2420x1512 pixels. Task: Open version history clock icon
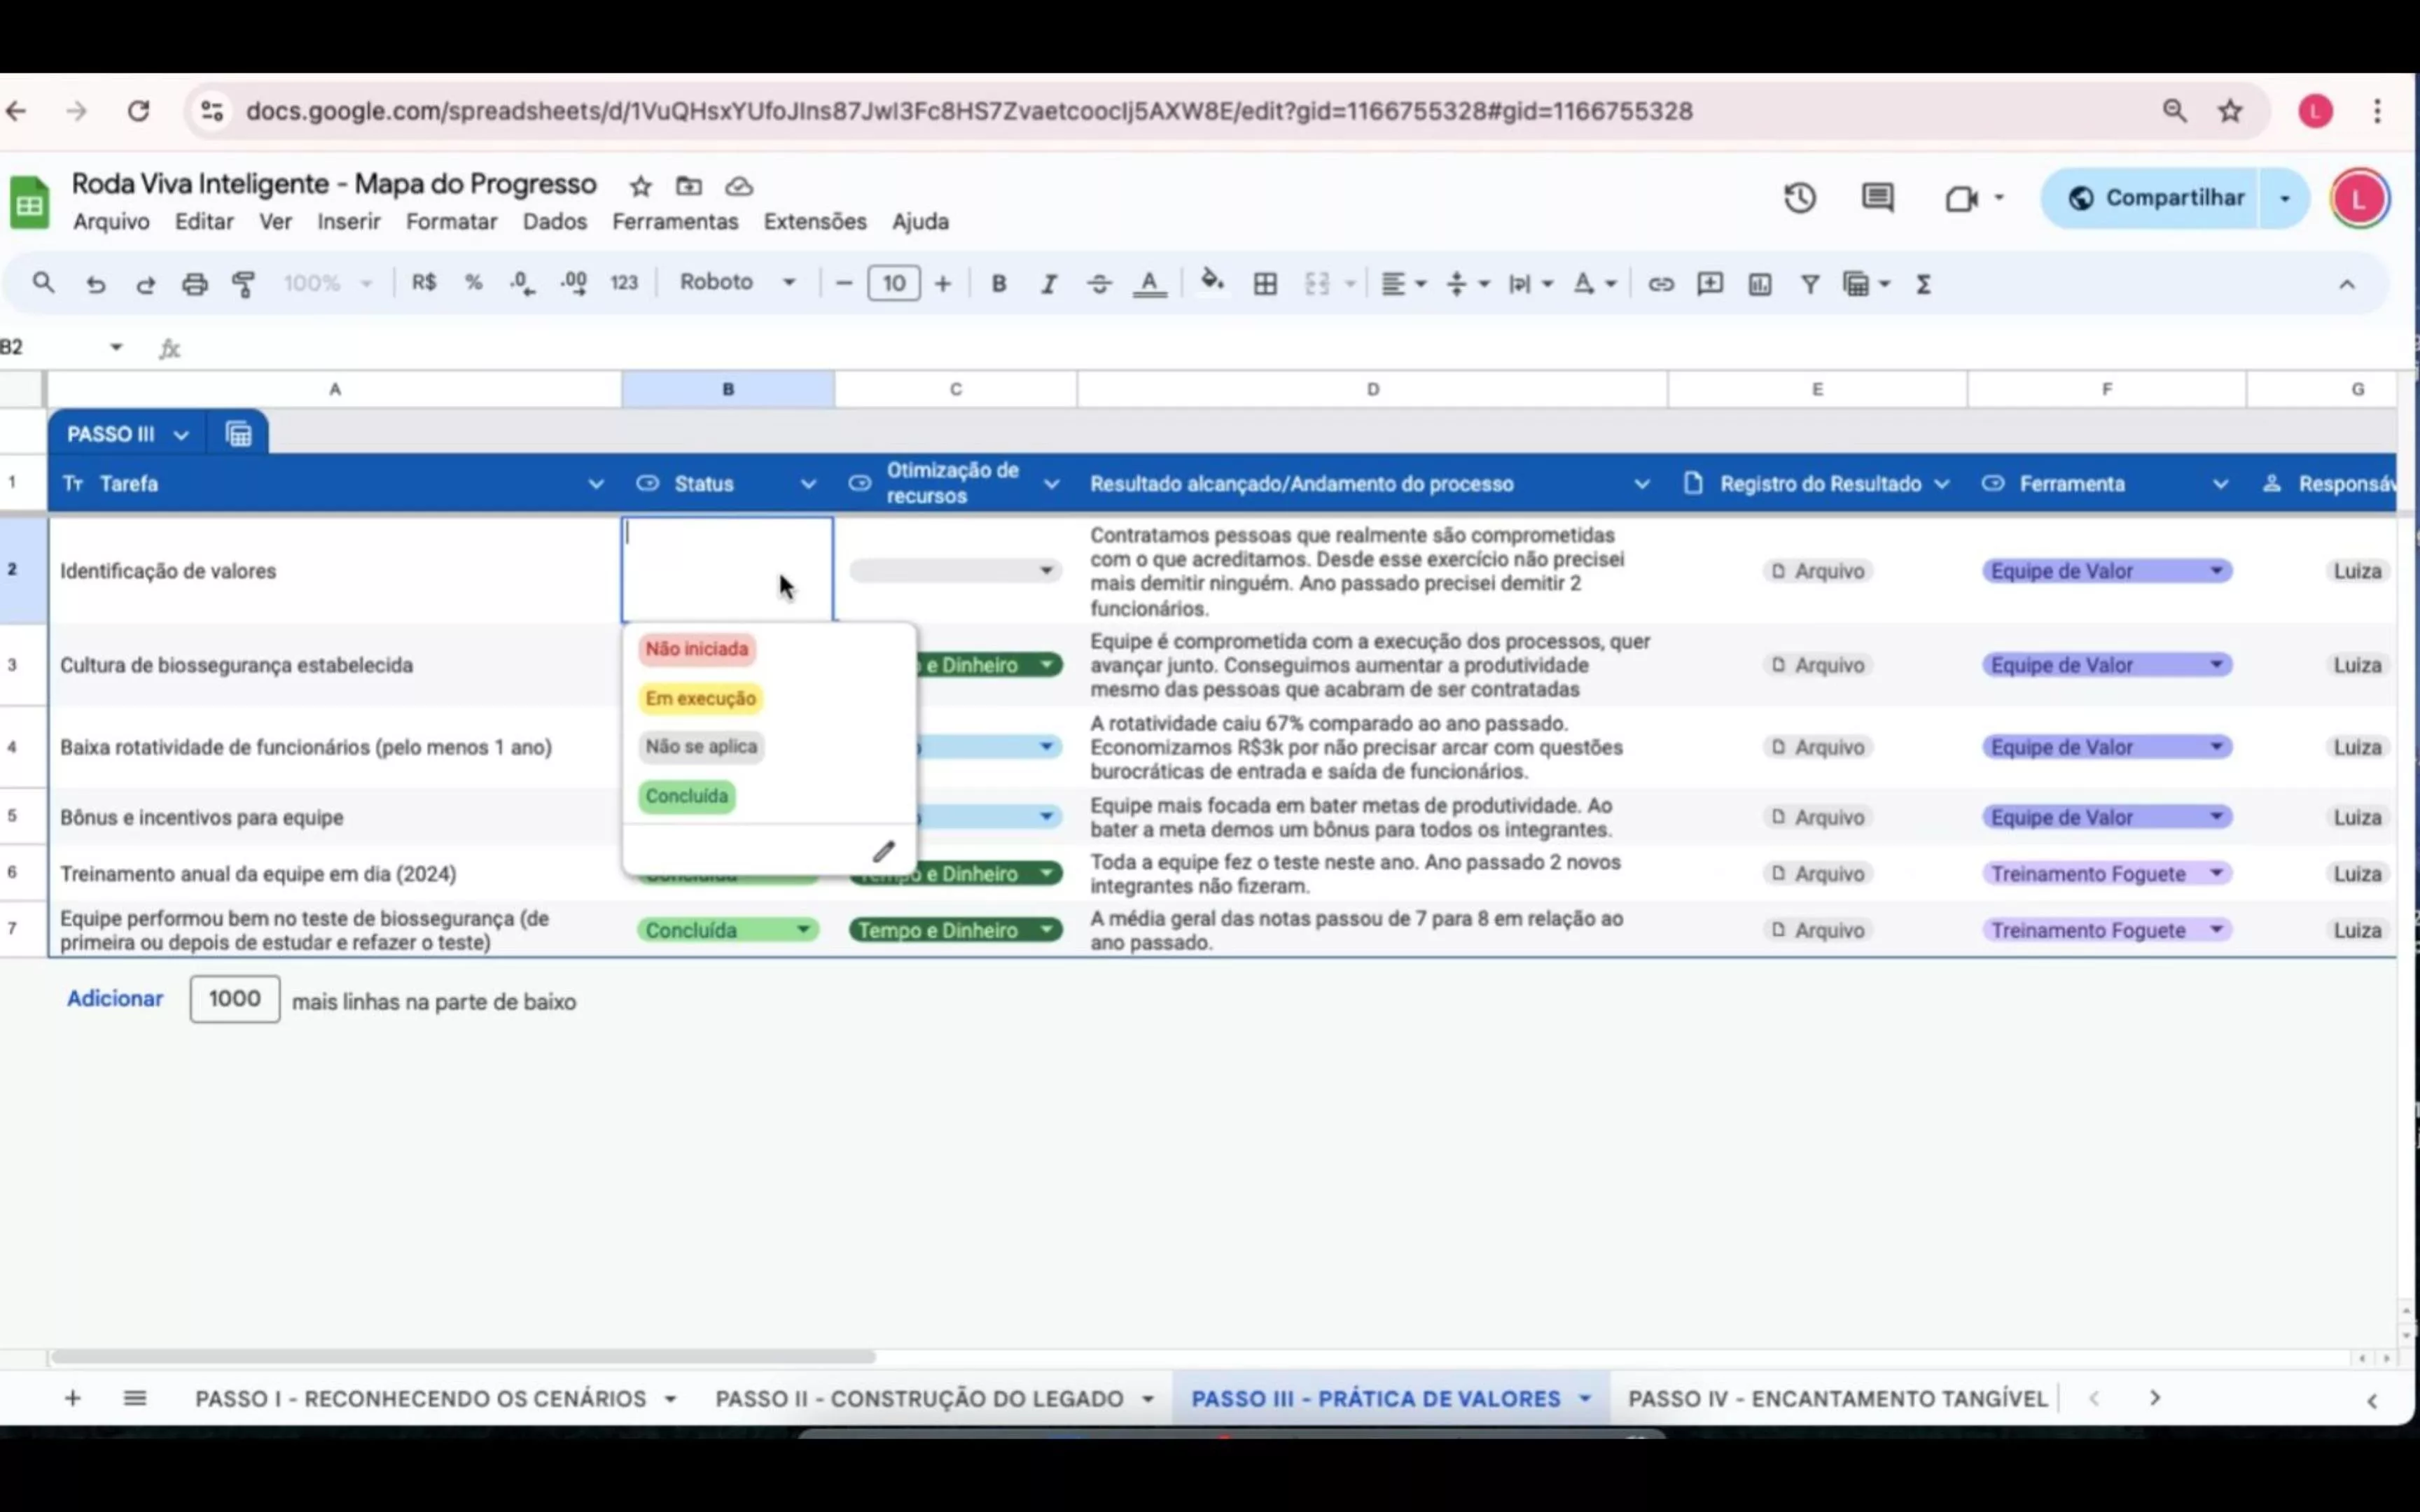coord(1800,198)
